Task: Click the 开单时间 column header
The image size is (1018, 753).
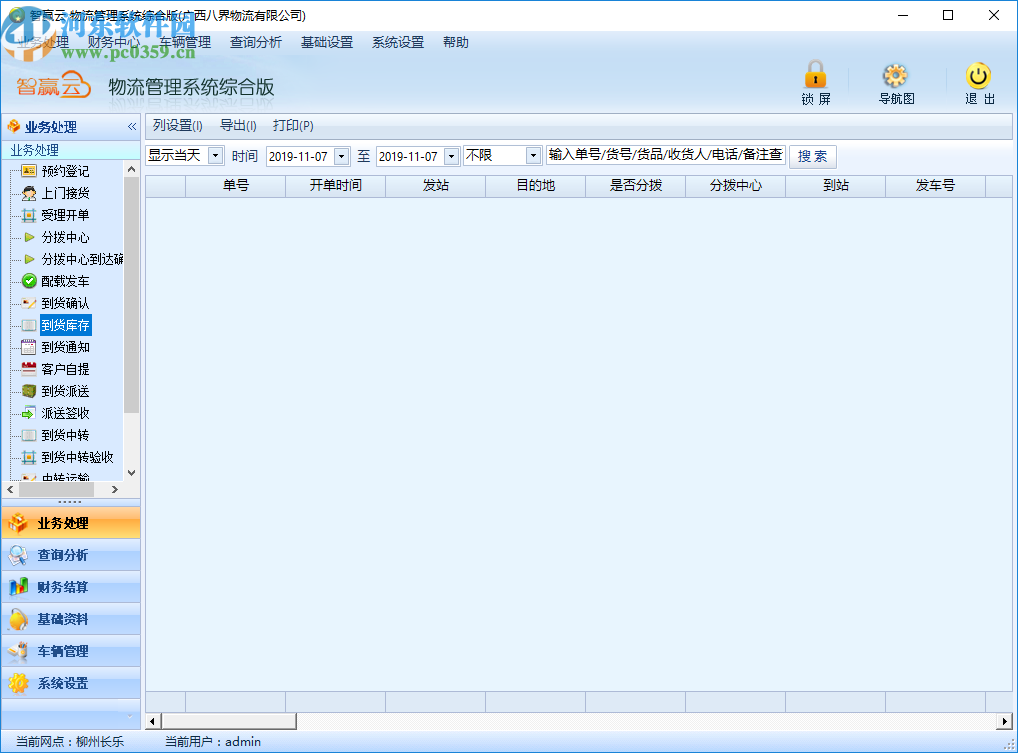Action: click(336, 186)
